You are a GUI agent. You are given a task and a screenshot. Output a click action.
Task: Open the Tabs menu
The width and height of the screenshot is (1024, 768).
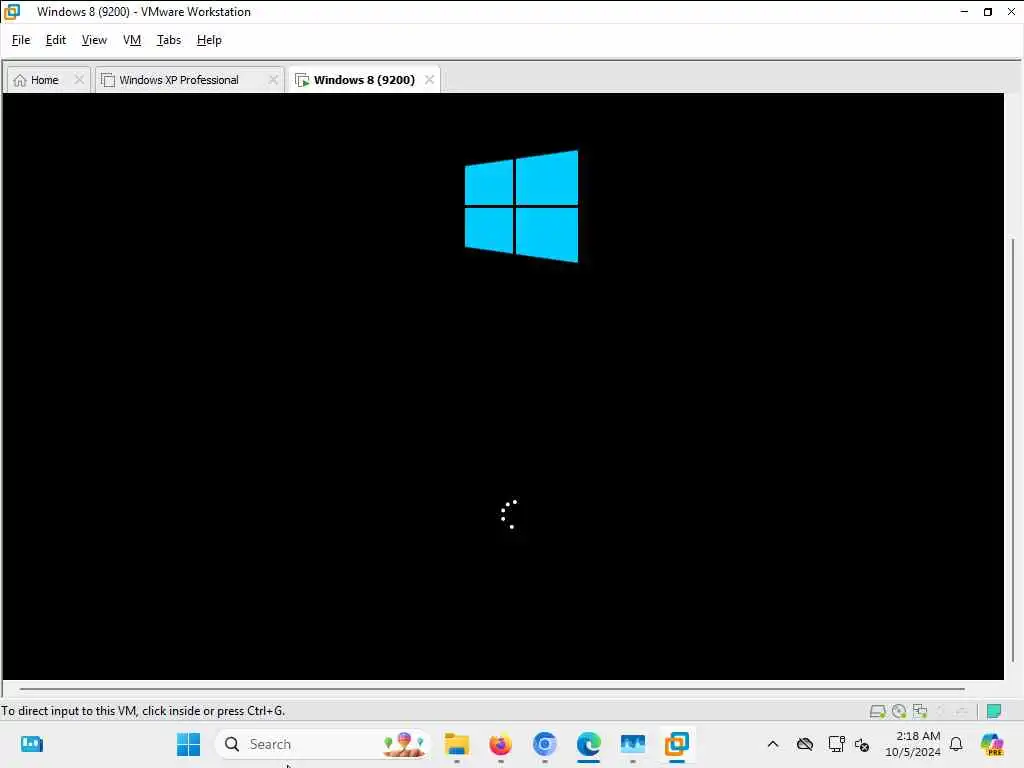click(168, 40)
